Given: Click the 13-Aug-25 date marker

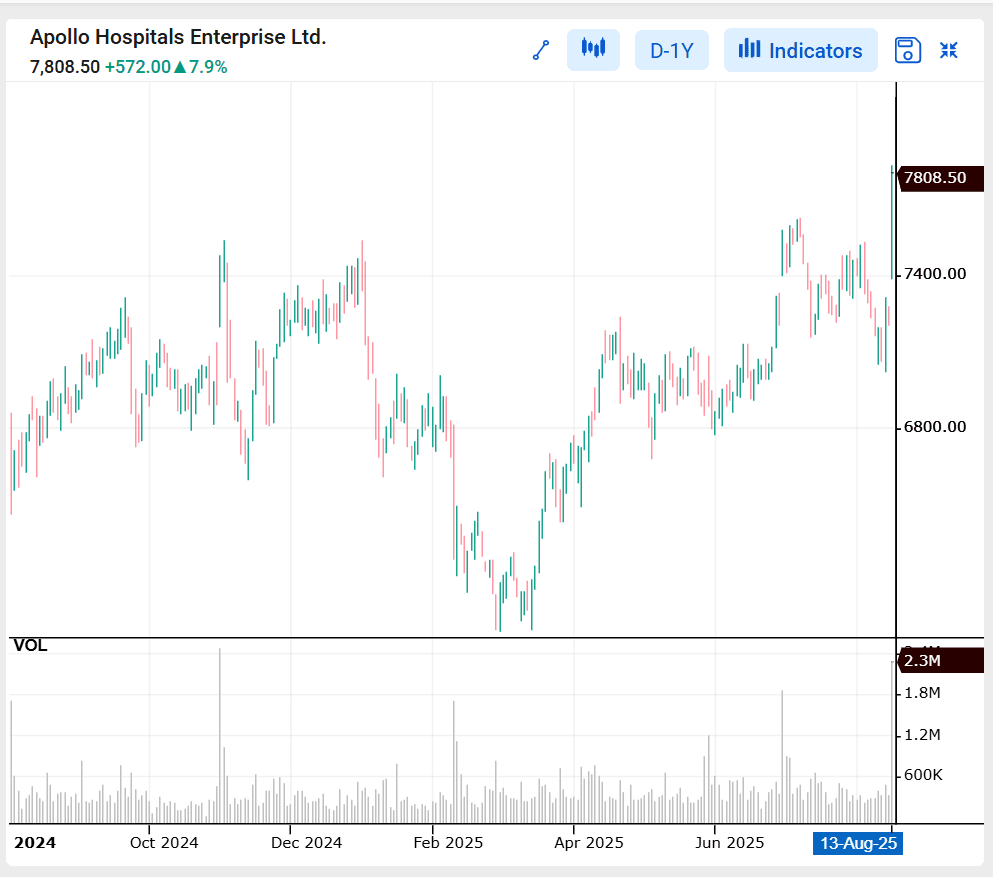Looking at the screenshot, I should [858, 843].
